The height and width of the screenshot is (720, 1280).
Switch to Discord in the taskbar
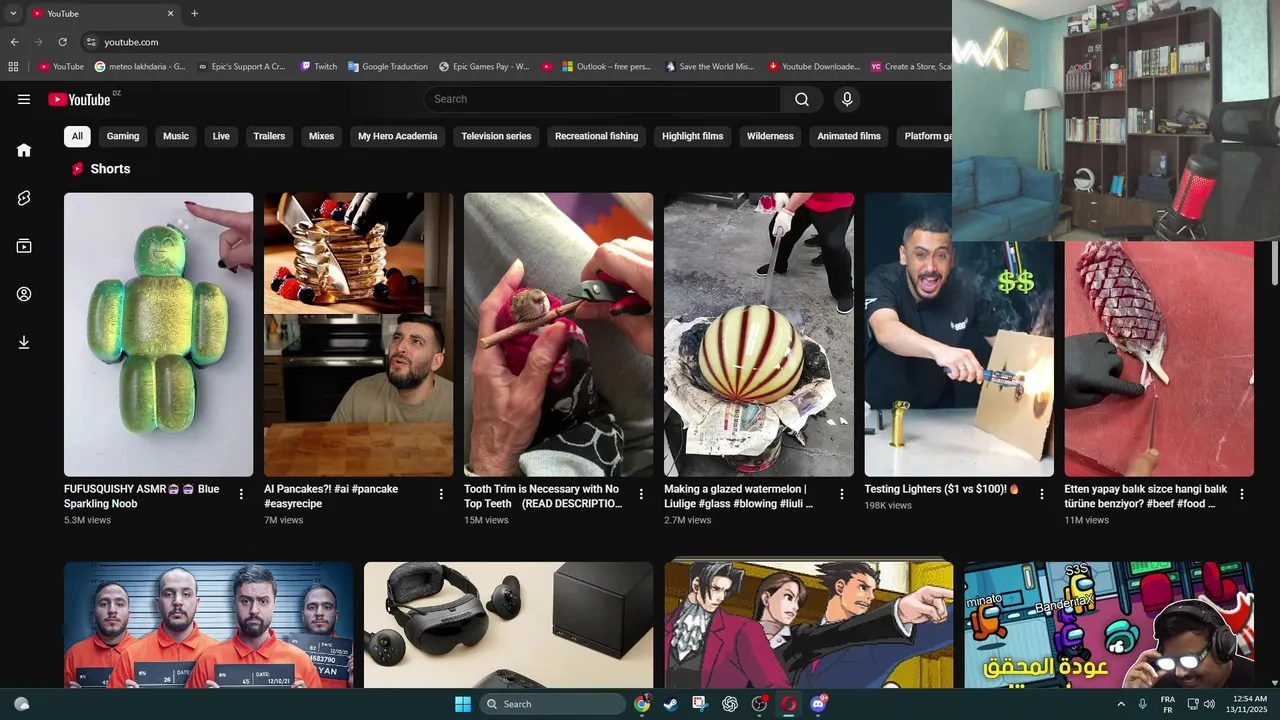818,704
